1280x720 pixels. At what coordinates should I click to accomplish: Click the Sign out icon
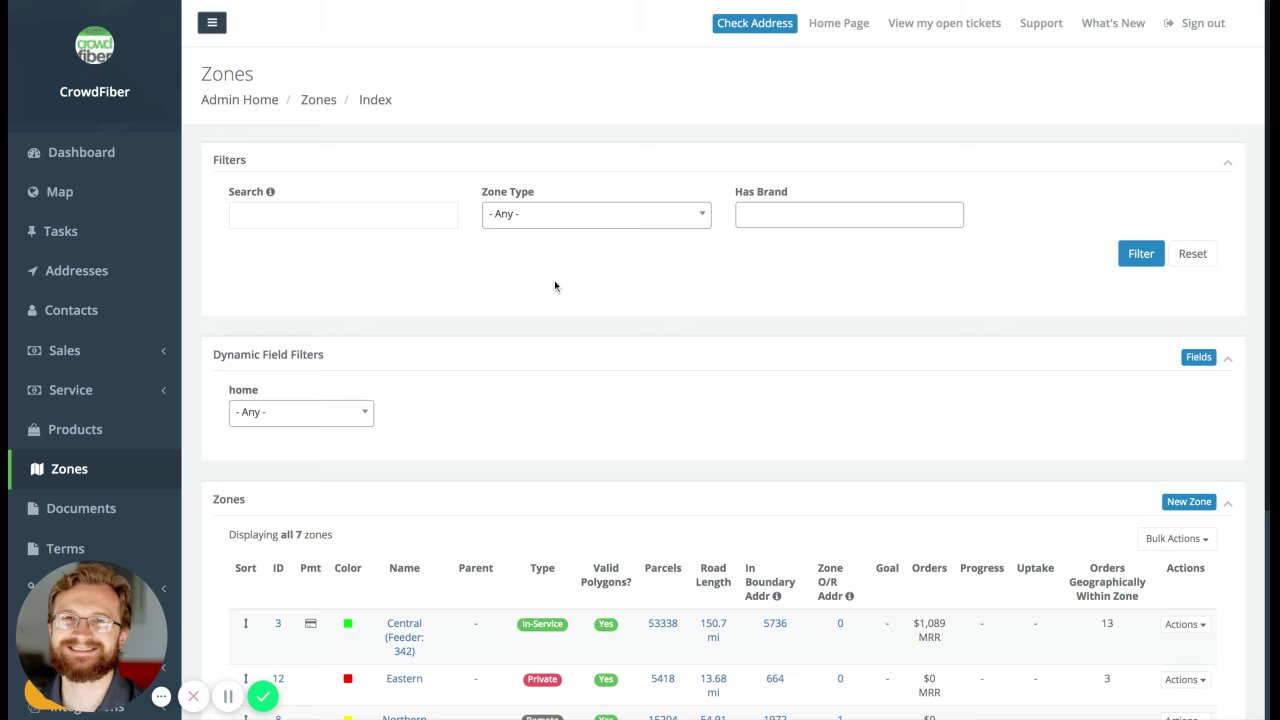[1169, 23]
